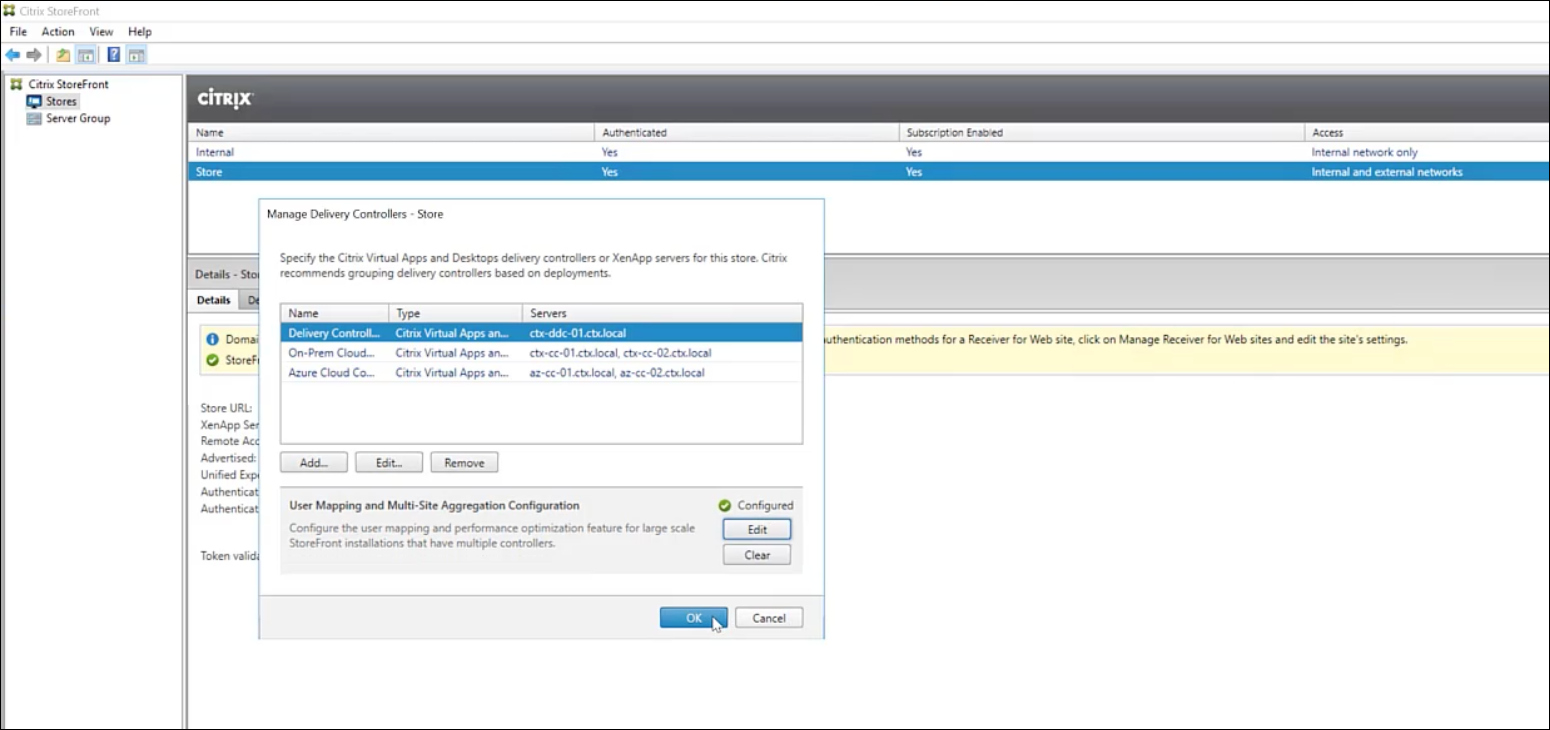Open Help using the question mark icon
The image size is (1550, 730).
pos(114,55)
